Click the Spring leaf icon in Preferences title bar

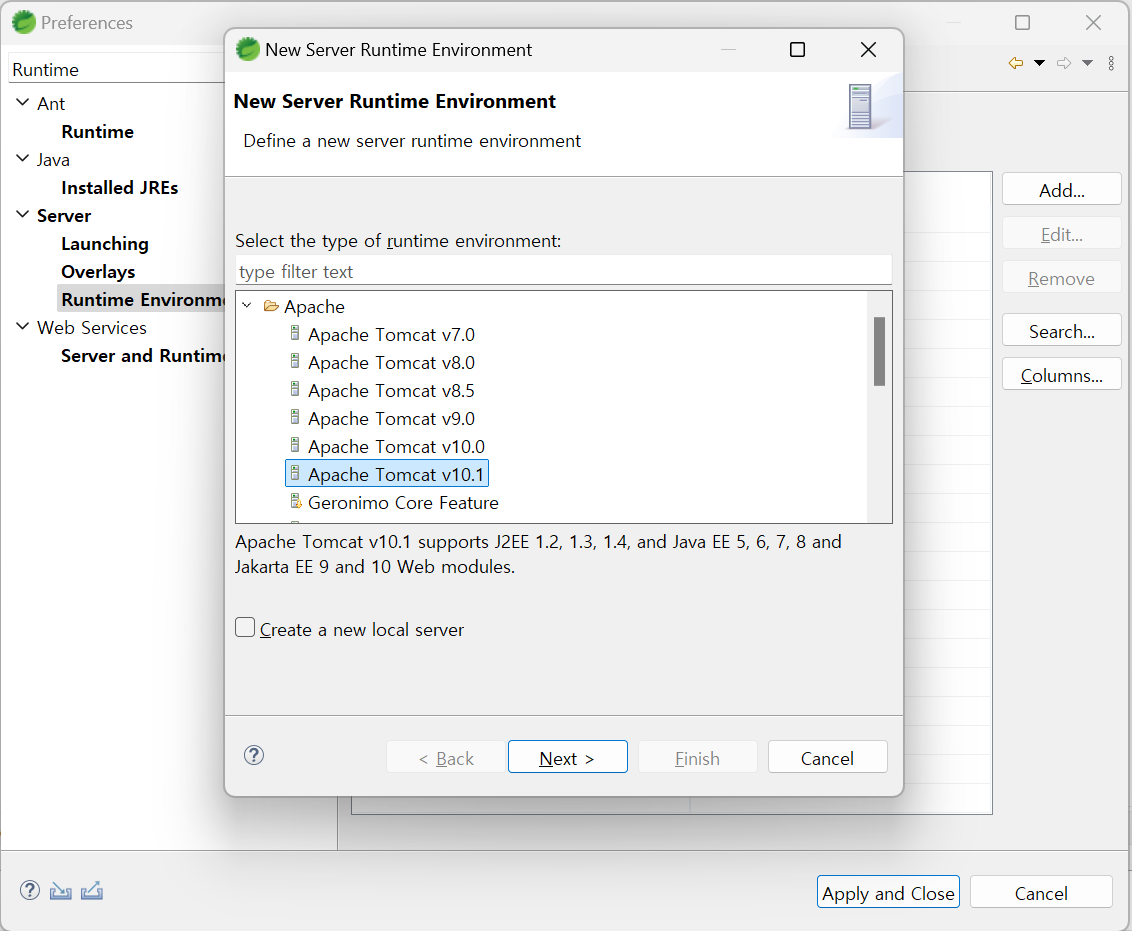24,22
